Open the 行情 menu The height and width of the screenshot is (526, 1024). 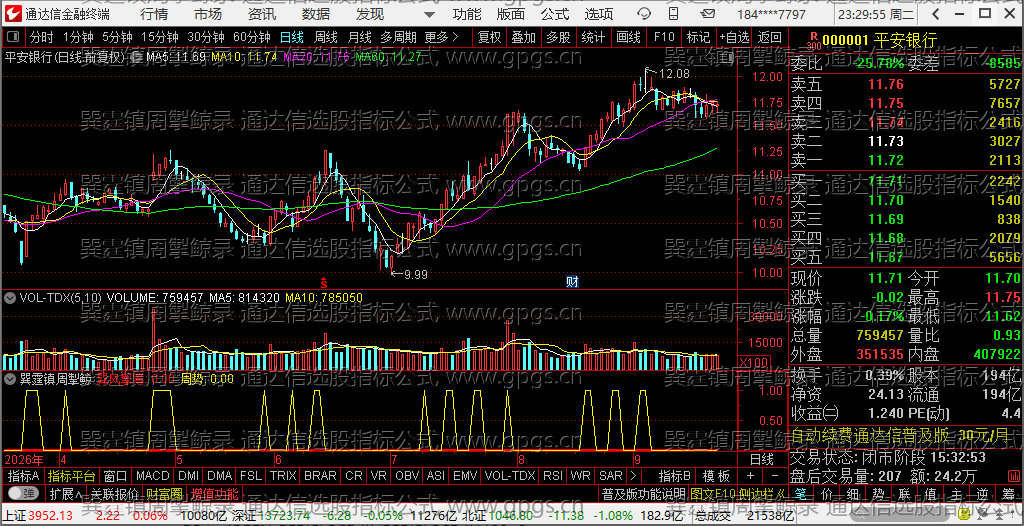tap(154, 14)
